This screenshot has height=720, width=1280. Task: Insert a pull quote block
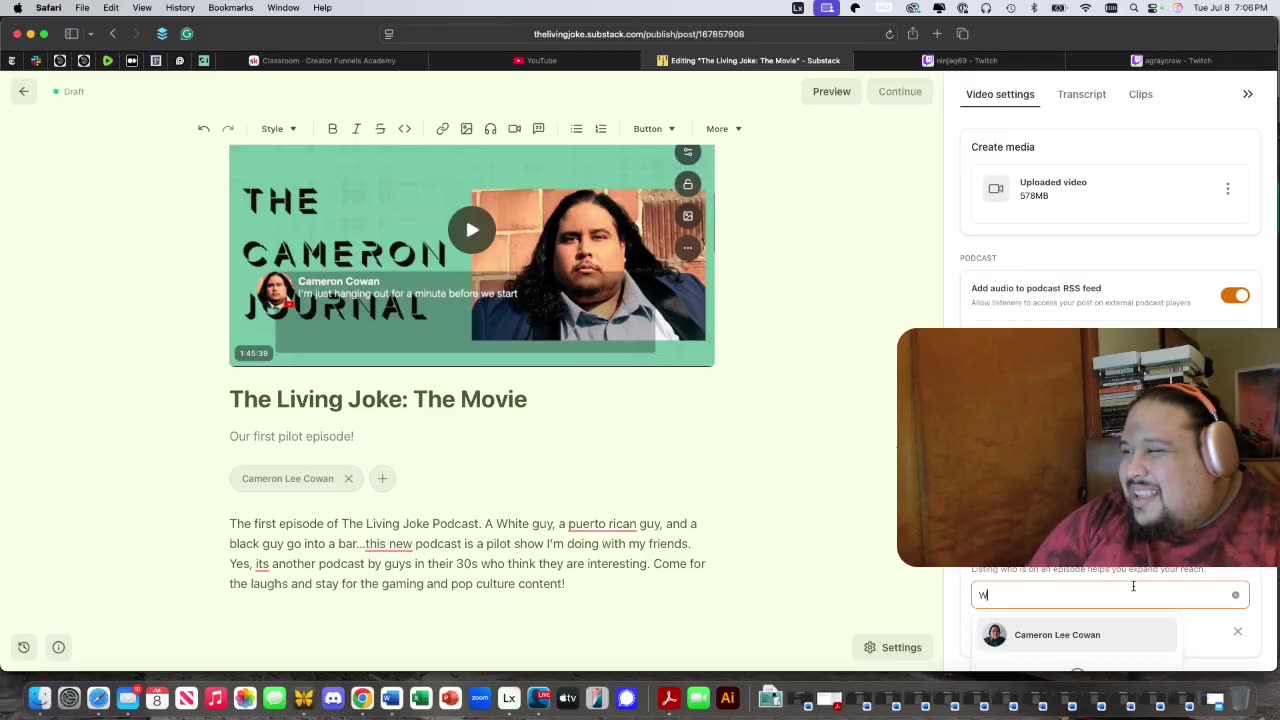click(538, 129)
